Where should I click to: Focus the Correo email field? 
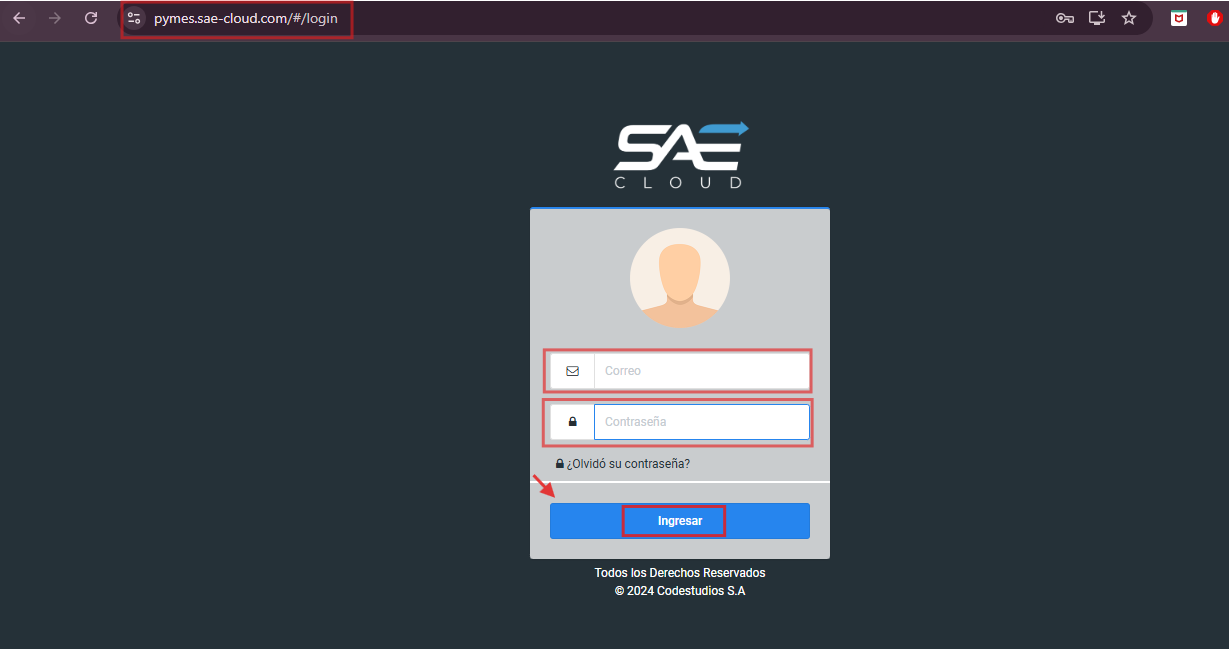pos(700,371)
